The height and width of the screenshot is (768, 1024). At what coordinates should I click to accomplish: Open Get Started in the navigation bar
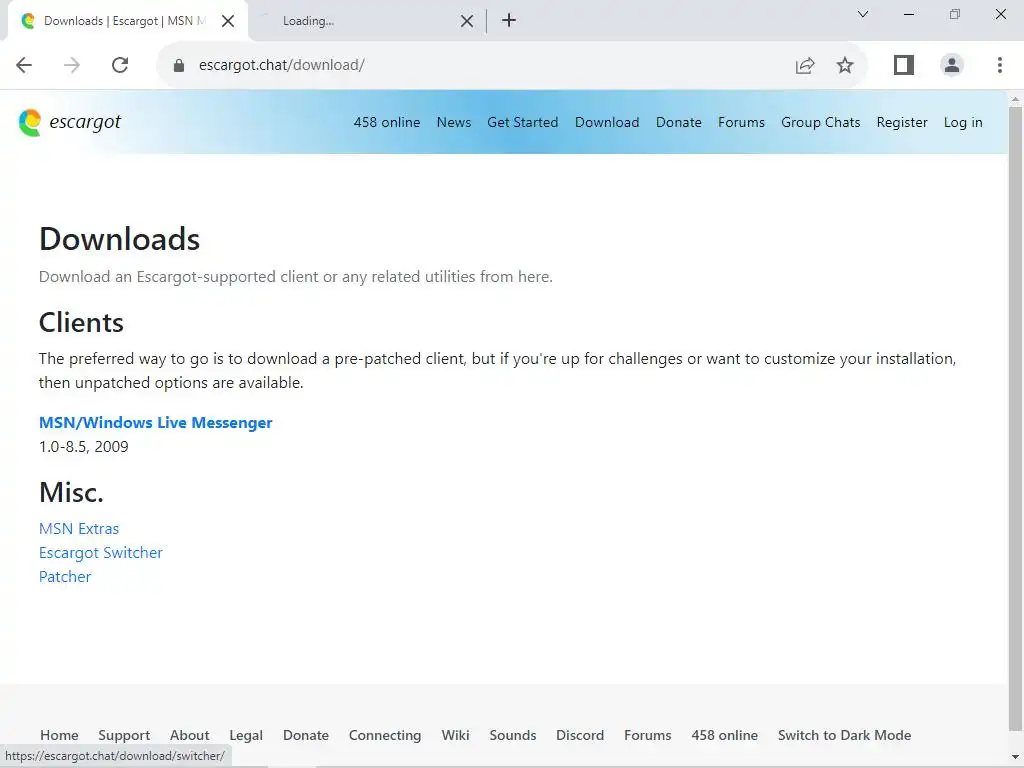522,122
